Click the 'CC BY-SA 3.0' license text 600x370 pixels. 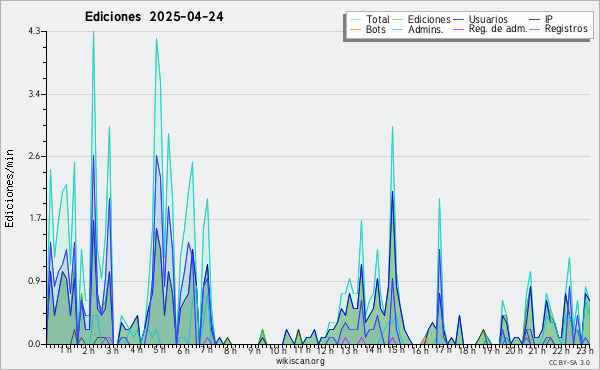tap(569, 362)
